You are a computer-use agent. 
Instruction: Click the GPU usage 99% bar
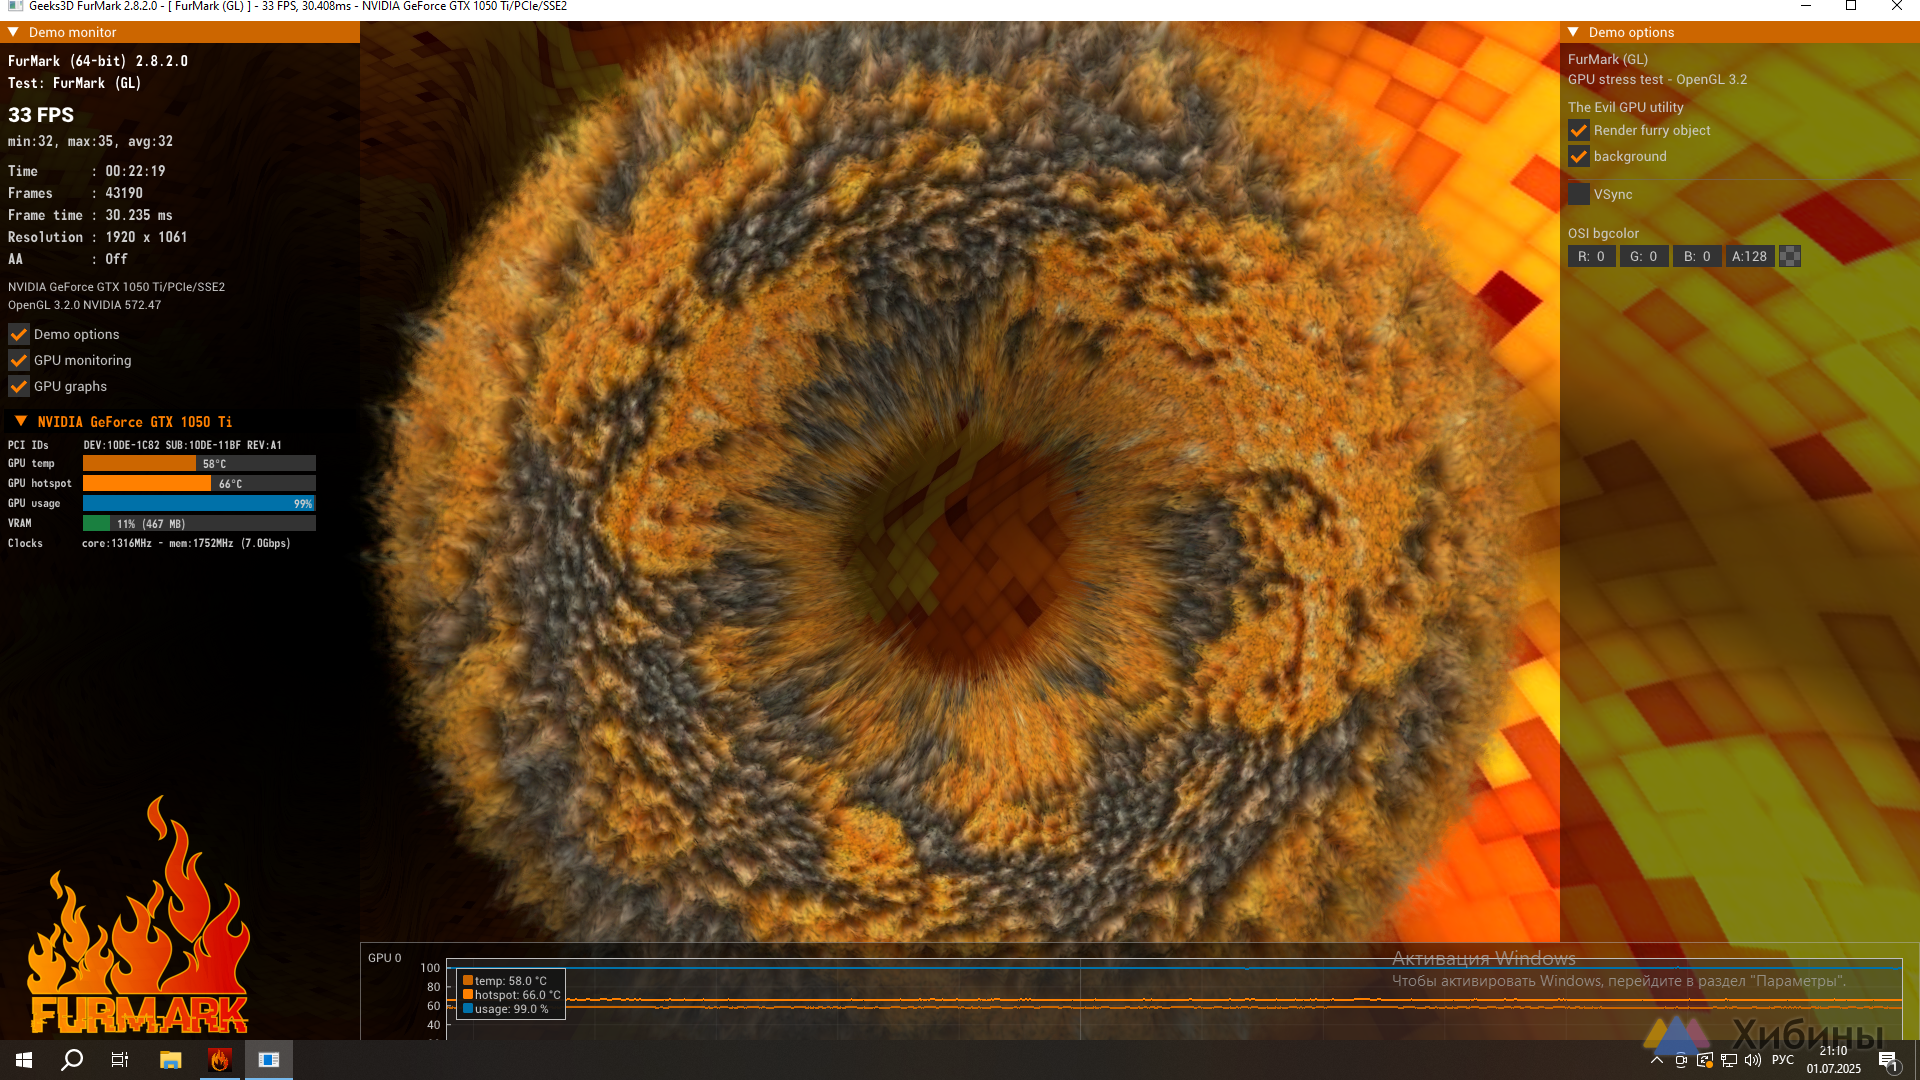199,504
